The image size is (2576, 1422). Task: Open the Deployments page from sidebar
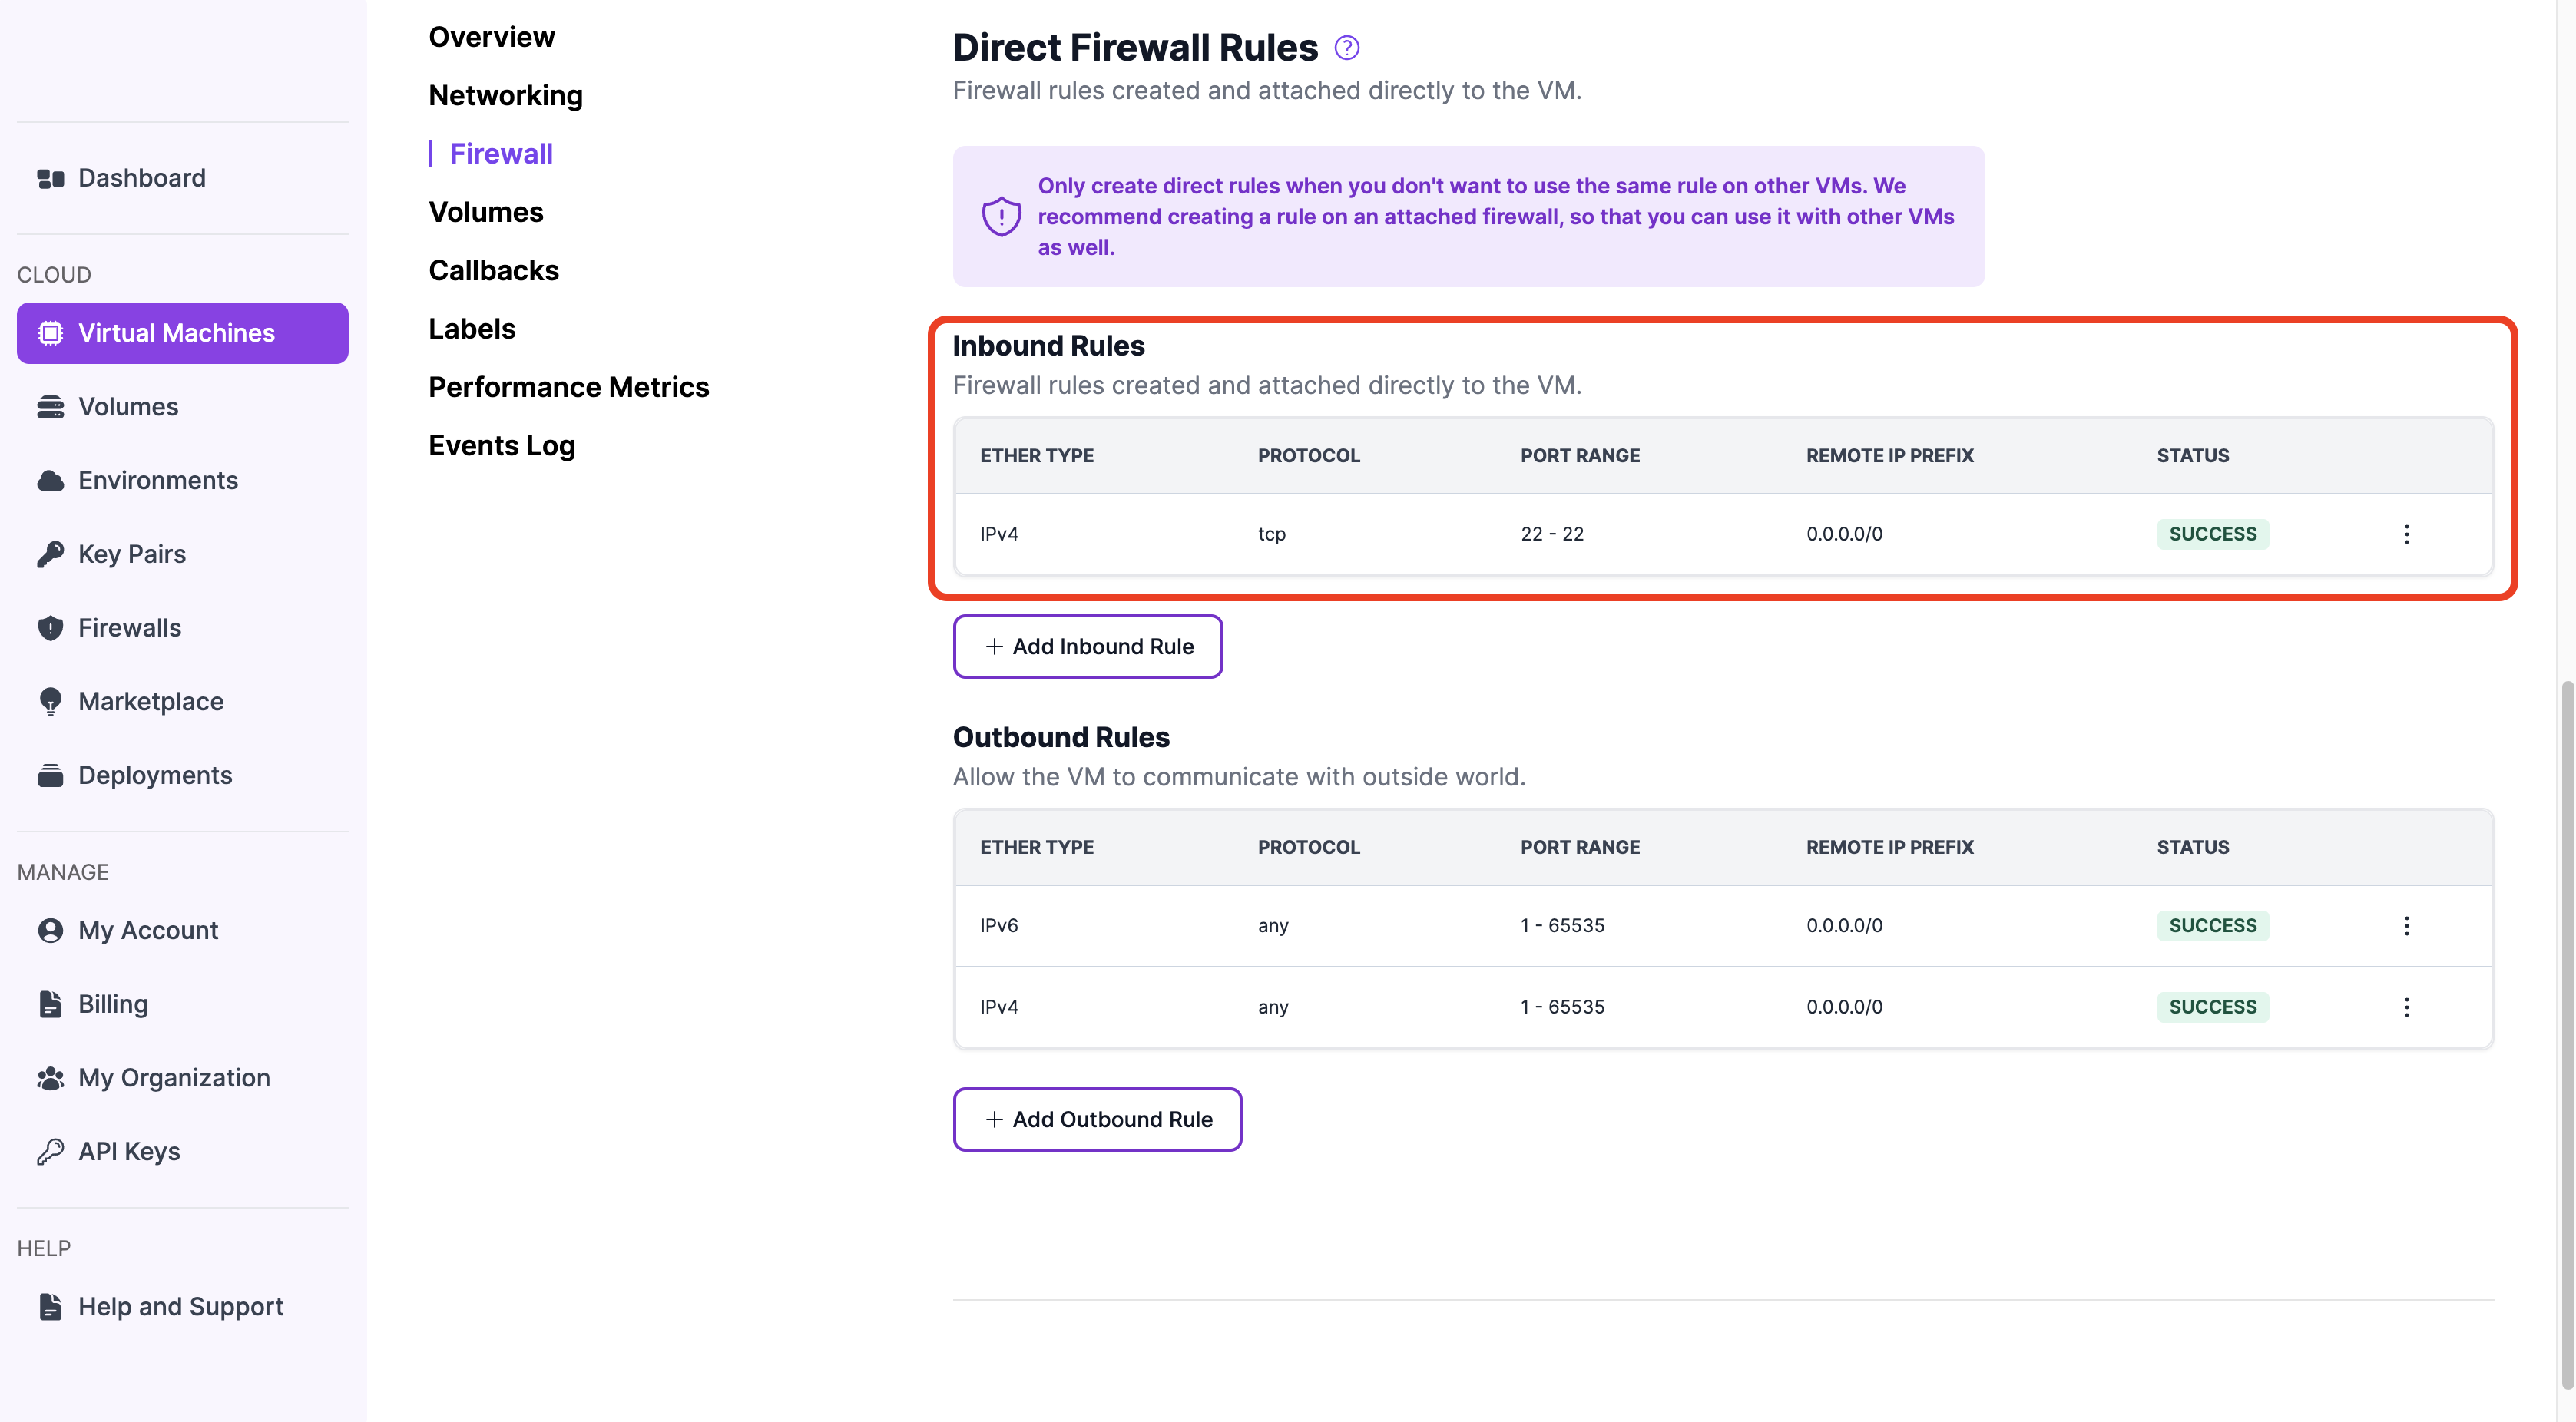click(x=155, y=776)
